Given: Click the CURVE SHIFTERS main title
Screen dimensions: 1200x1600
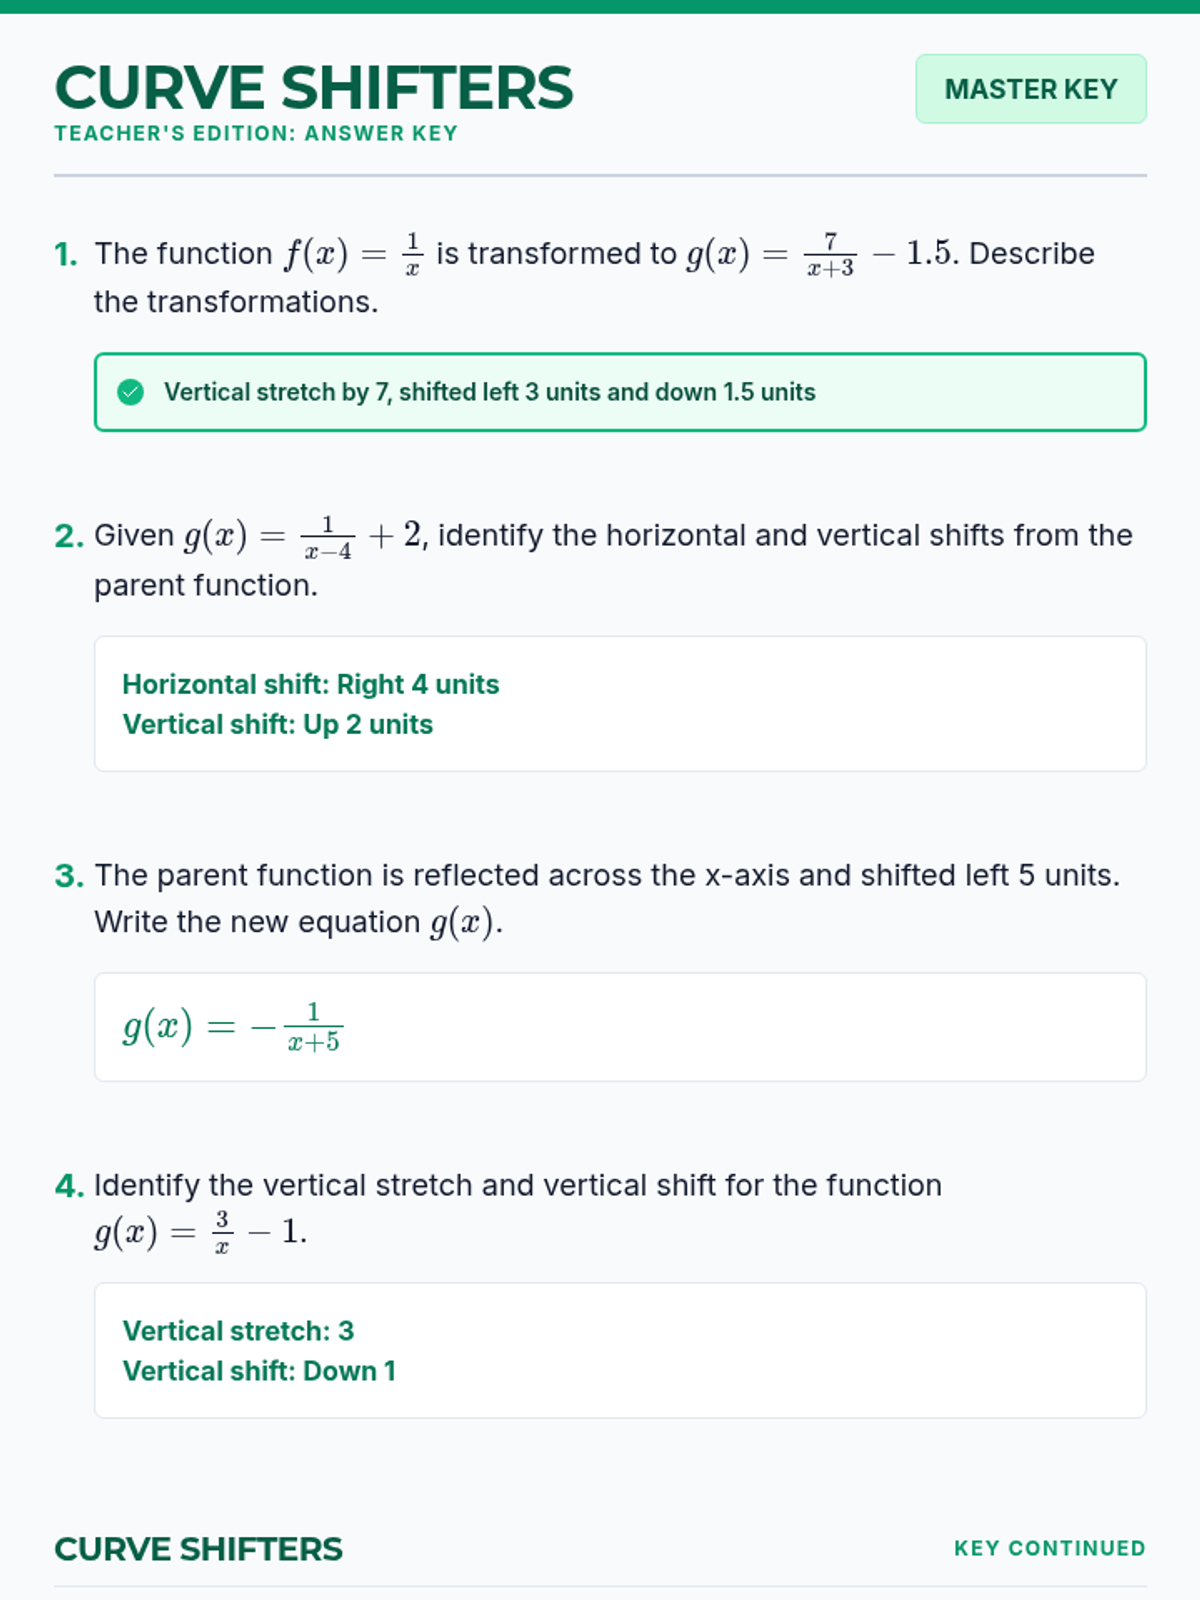Looking at the screenshot, I should click(314, 88).
